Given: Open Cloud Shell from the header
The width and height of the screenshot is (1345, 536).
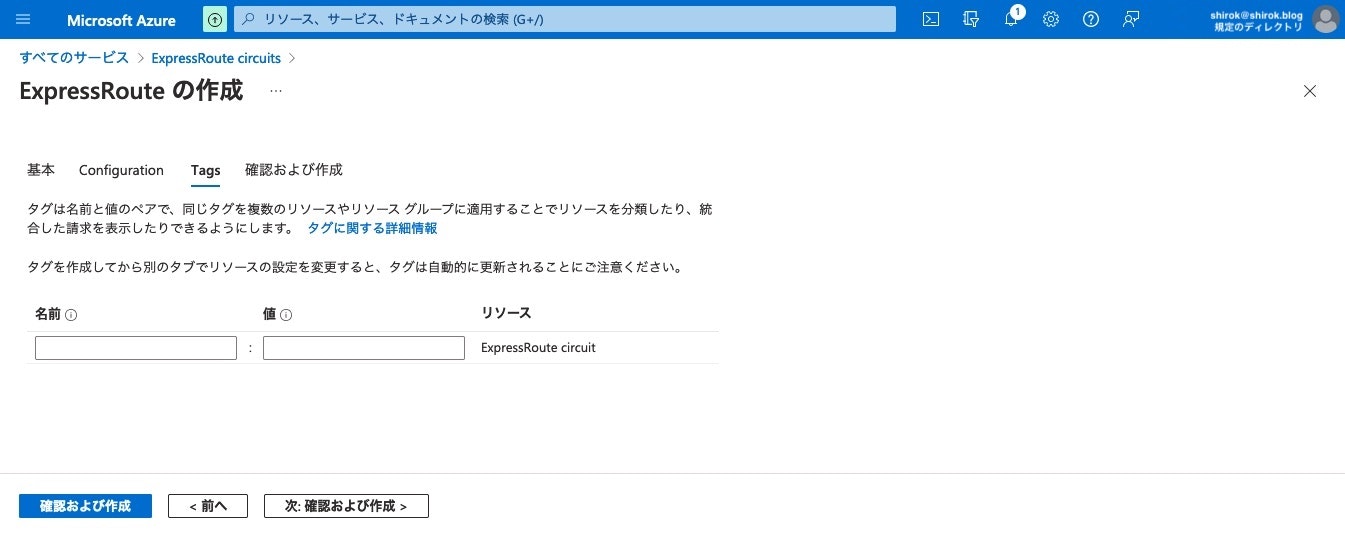Looking at the screenshot, I should [x=931, y=19].
